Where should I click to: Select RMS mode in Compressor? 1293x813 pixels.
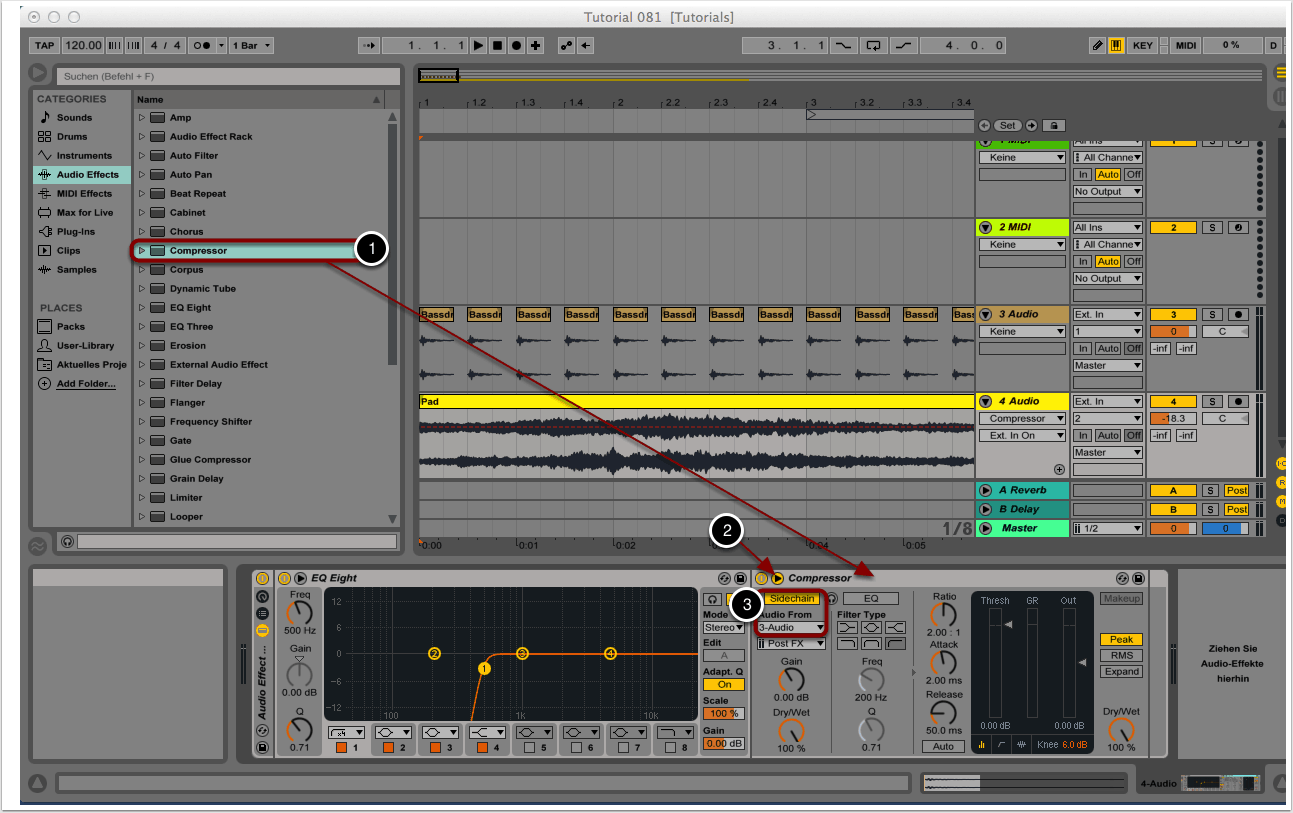(x=1121, y=656)
